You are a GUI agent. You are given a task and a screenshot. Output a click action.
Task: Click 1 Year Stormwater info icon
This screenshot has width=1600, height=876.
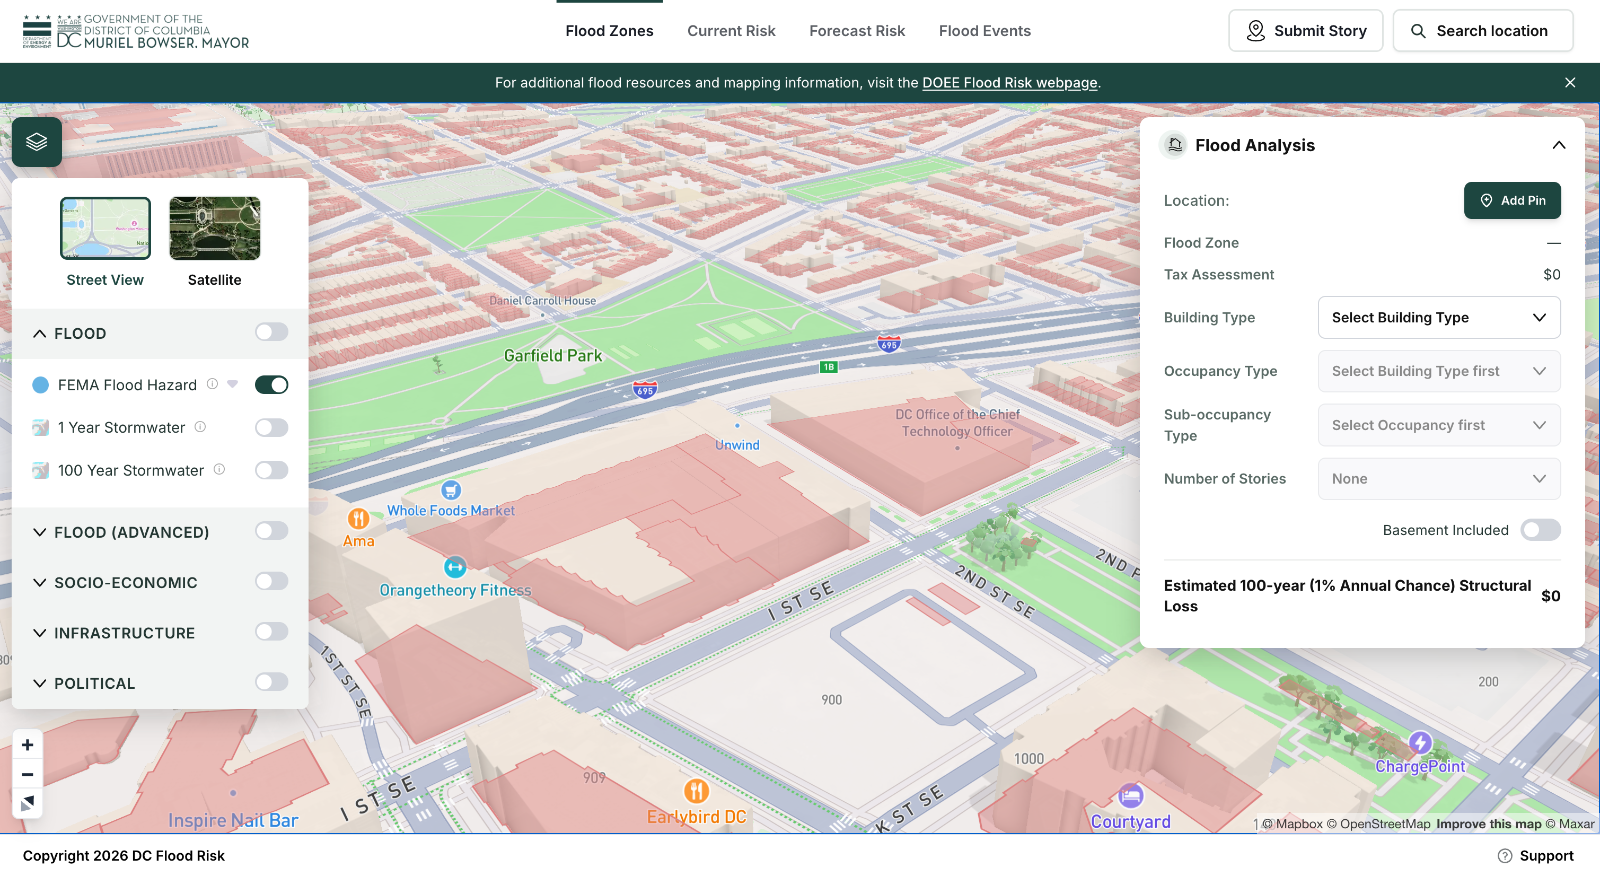[x=200, y=427]
